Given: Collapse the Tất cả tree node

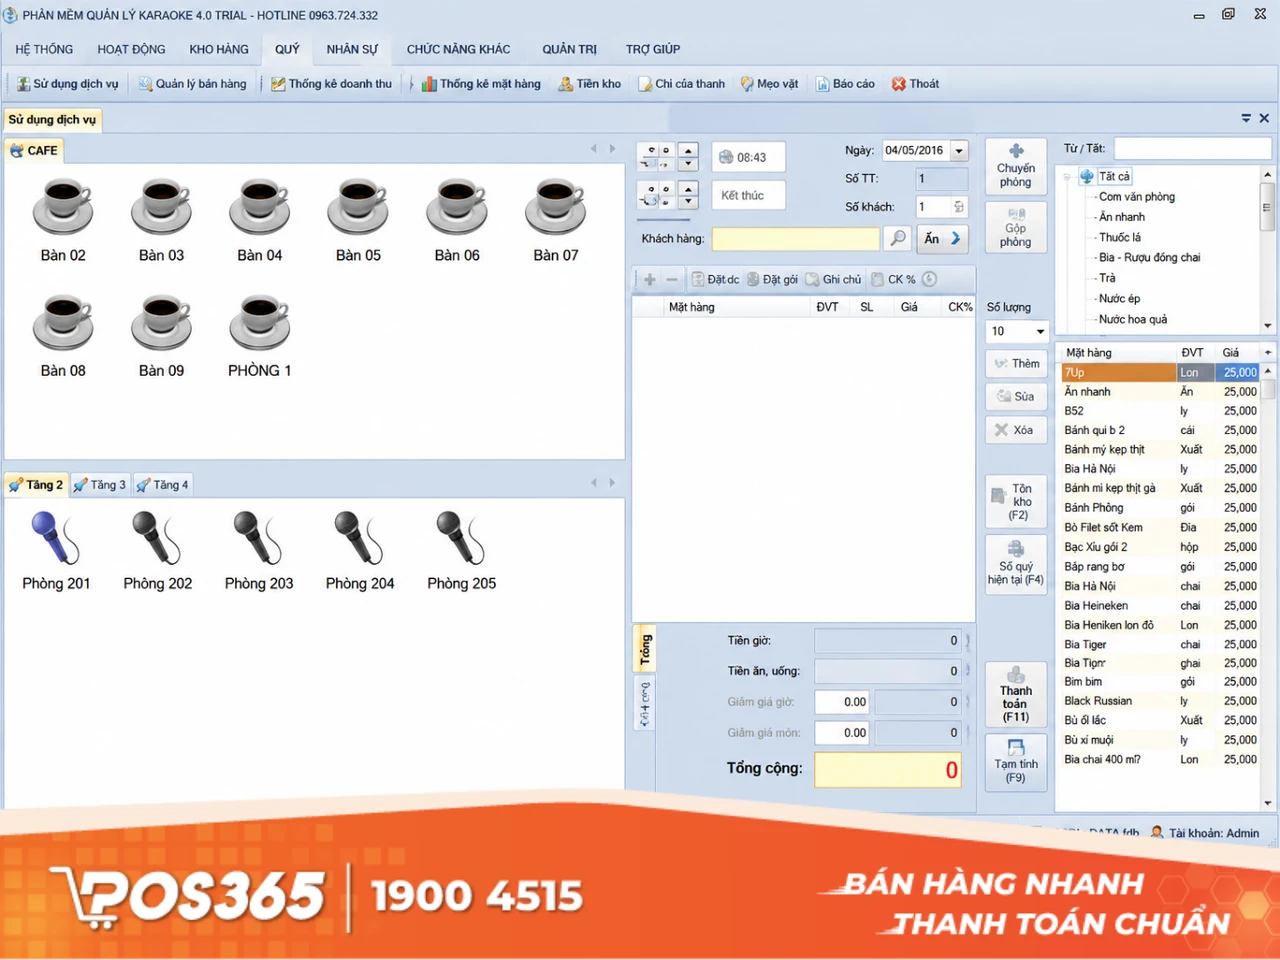Looking at the screenshot, I should [x=1067, y=177].
